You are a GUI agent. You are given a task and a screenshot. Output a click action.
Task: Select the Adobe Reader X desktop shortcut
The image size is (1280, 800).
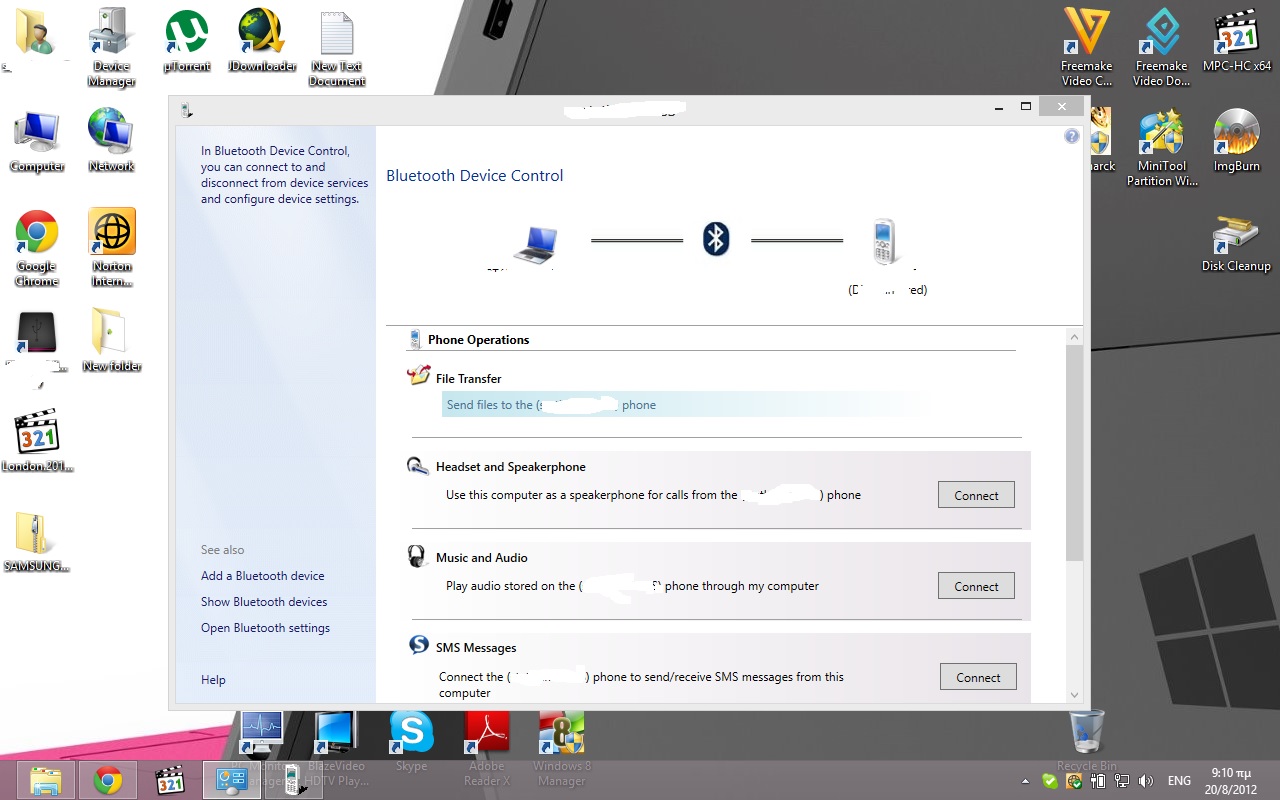pos(487,748)
